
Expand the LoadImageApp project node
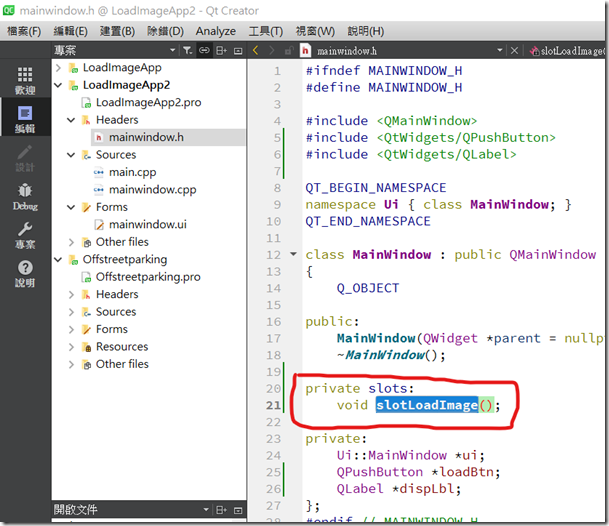click(59, 68)
